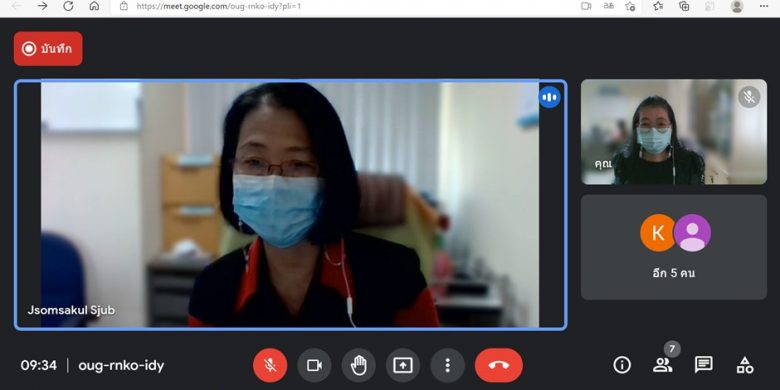Open the chat panel
The width and height of the screenshot is (780, 390).
pos(704,365)
